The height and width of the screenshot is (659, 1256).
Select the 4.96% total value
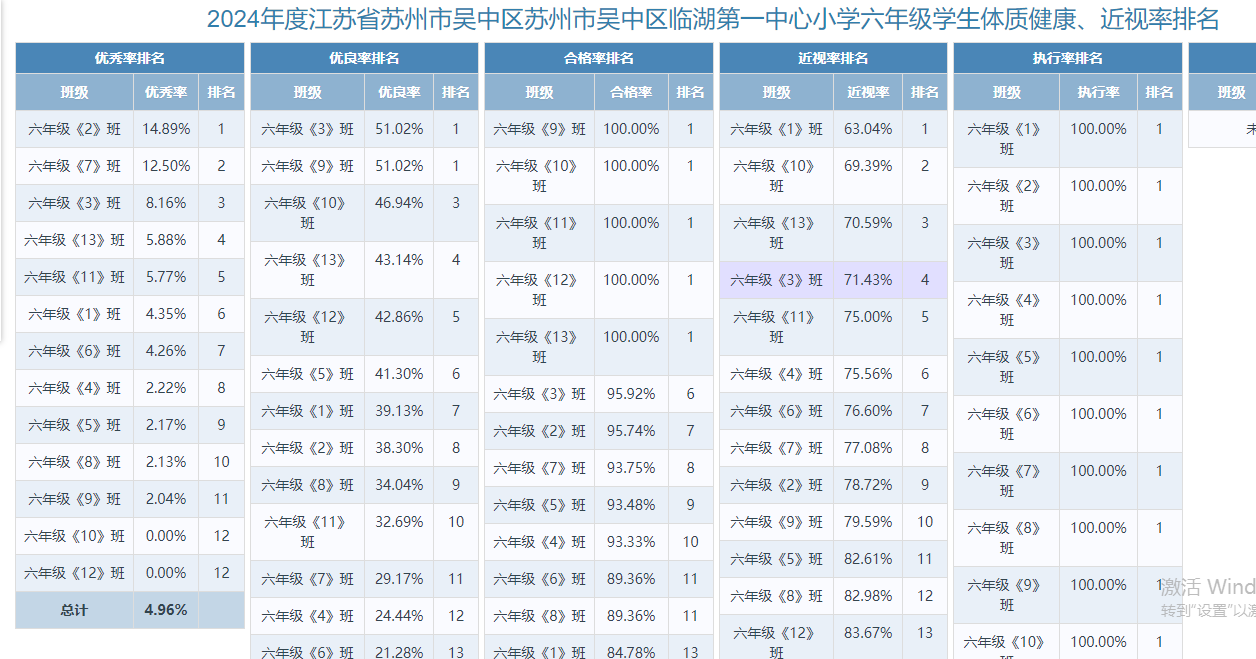166,610
